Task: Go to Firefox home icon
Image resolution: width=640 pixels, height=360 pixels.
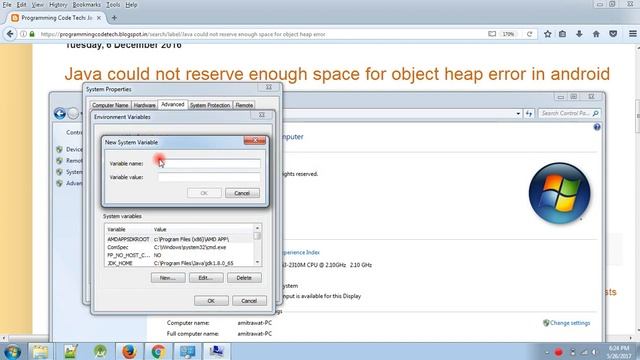Action: 596,34
